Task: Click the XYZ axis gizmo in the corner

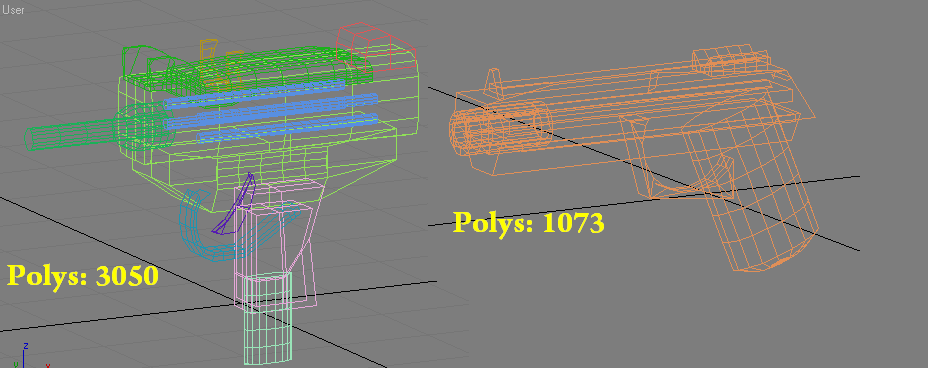Action: click(x=27, y=356)
